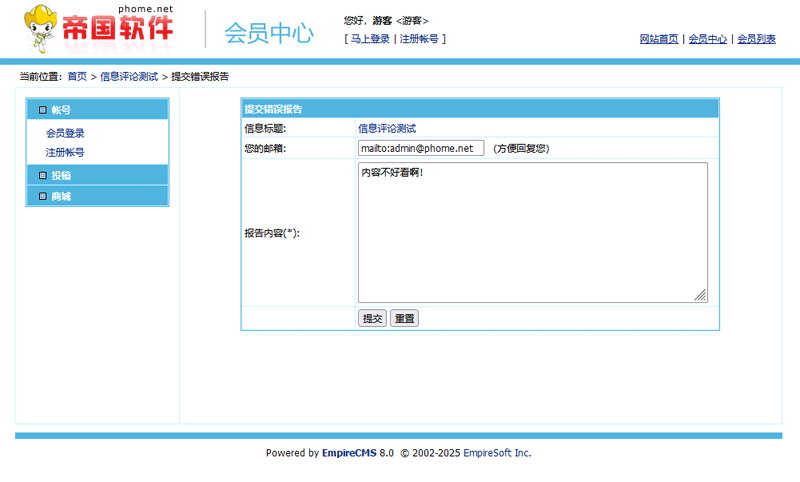Click the square icon beside 投稿
Viewport: 800px width, 482px height.
(x=42, y=176)
